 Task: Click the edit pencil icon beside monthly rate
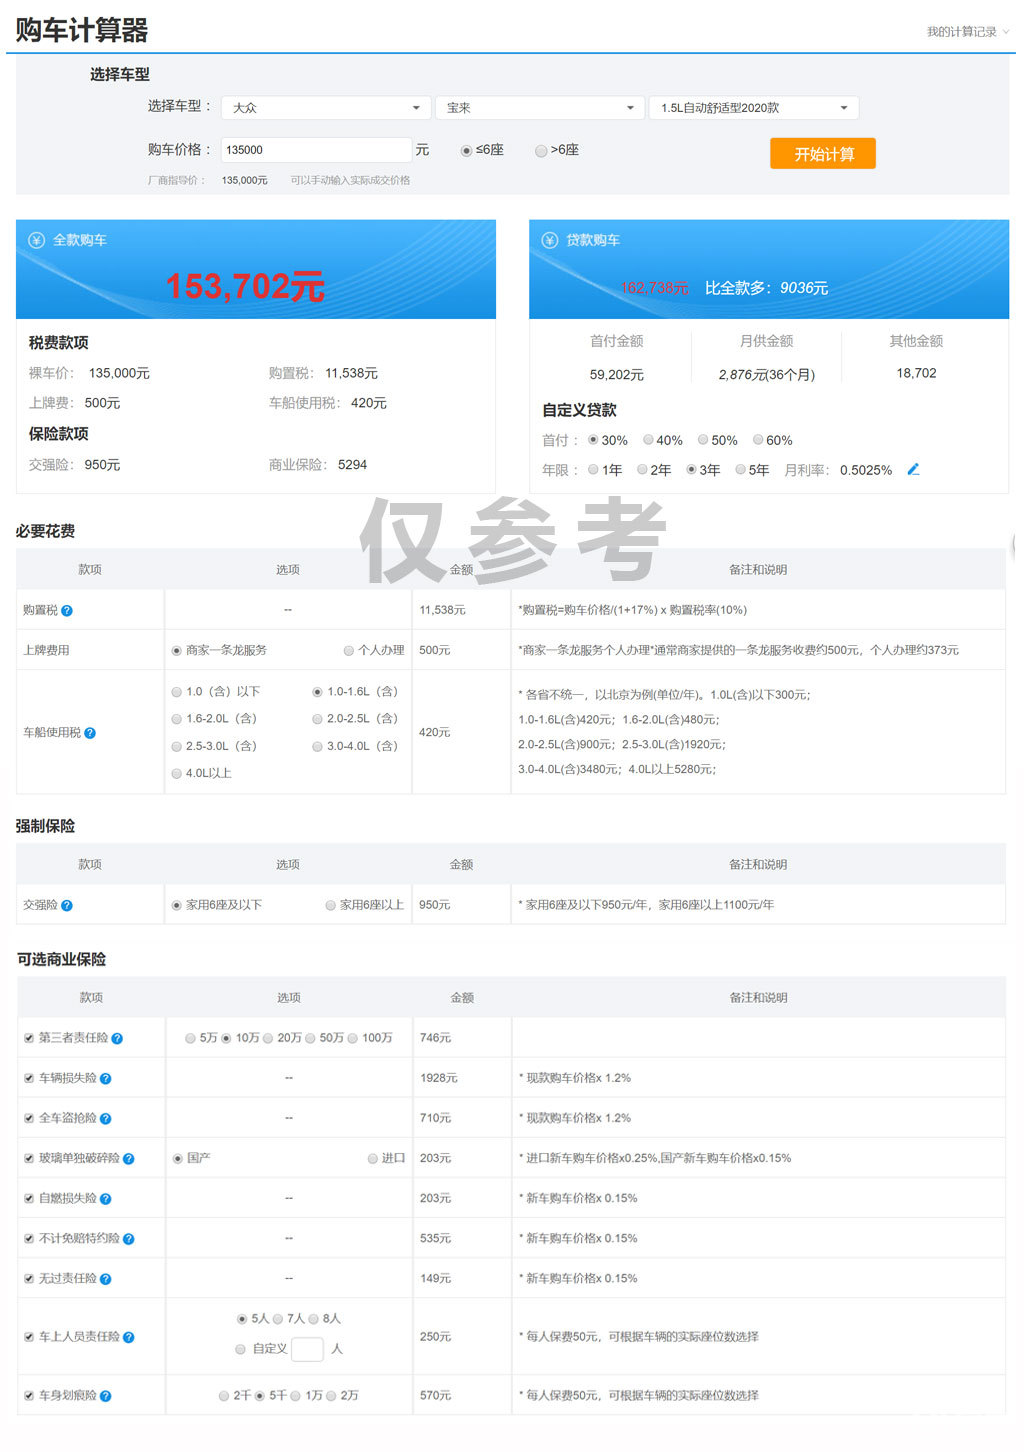pyautogui.click(x=913, y=469)
